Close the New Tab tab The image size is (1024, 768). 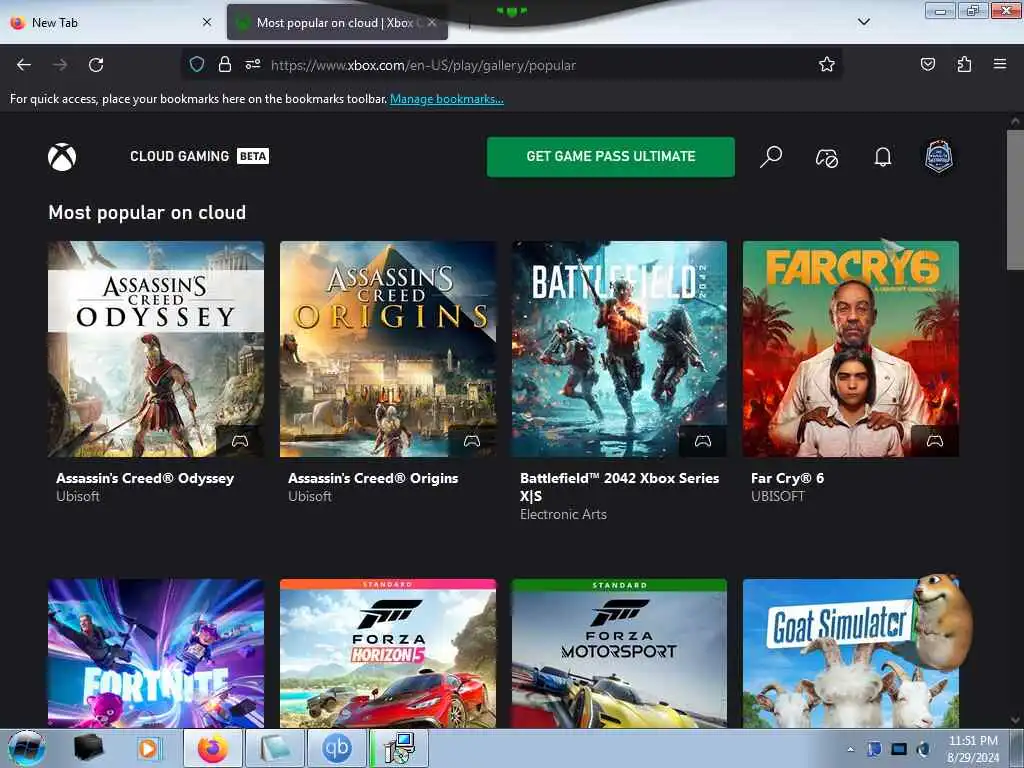click(207, 22)
